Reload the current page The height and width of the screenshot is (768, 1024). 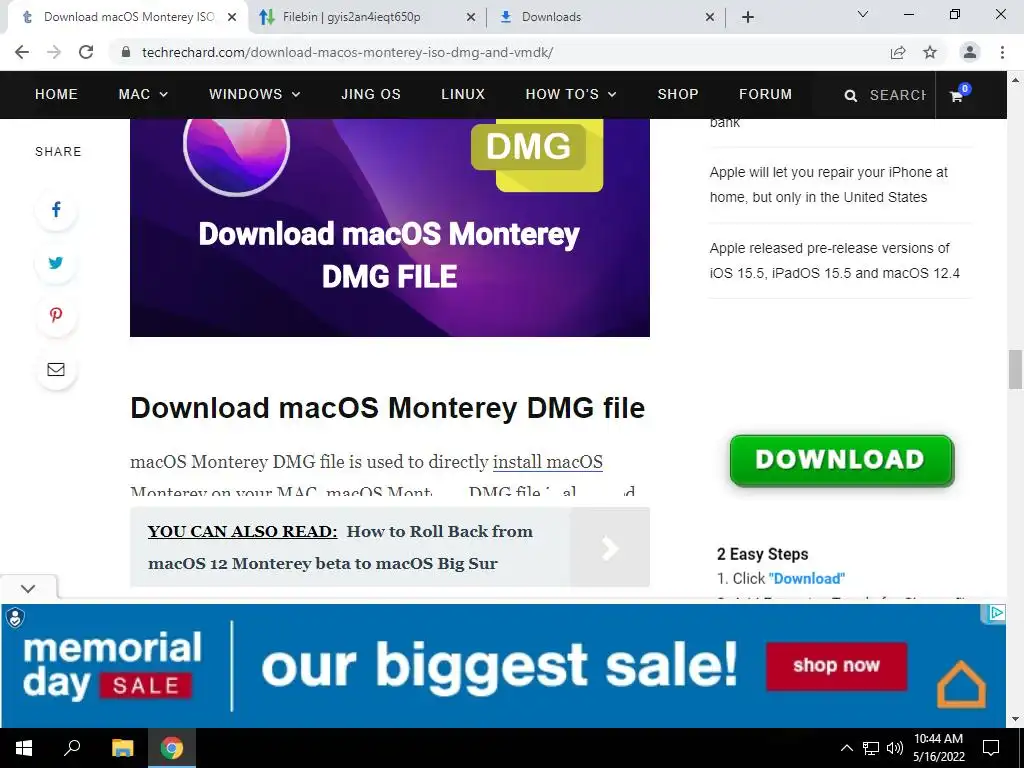pyautogui.click(x=86, y=52)
